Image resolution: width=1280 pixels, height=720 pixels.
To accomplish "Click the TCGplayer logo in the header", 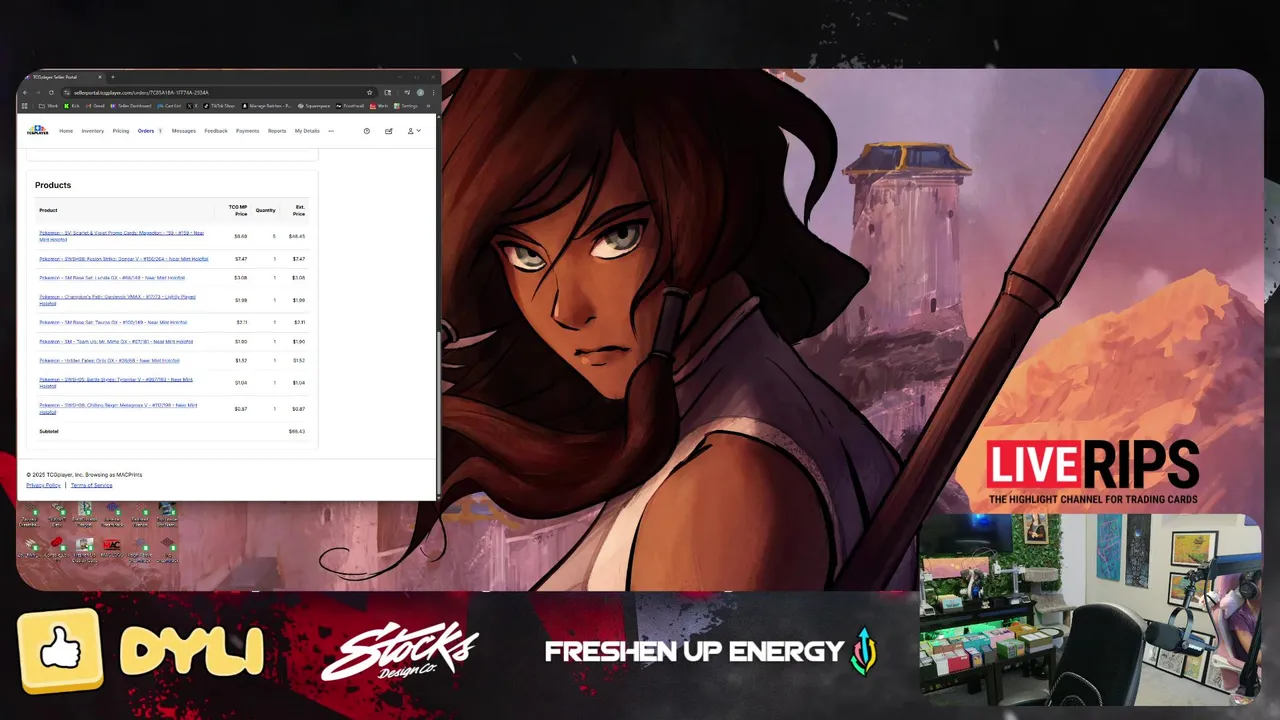I will pos(37,131).
